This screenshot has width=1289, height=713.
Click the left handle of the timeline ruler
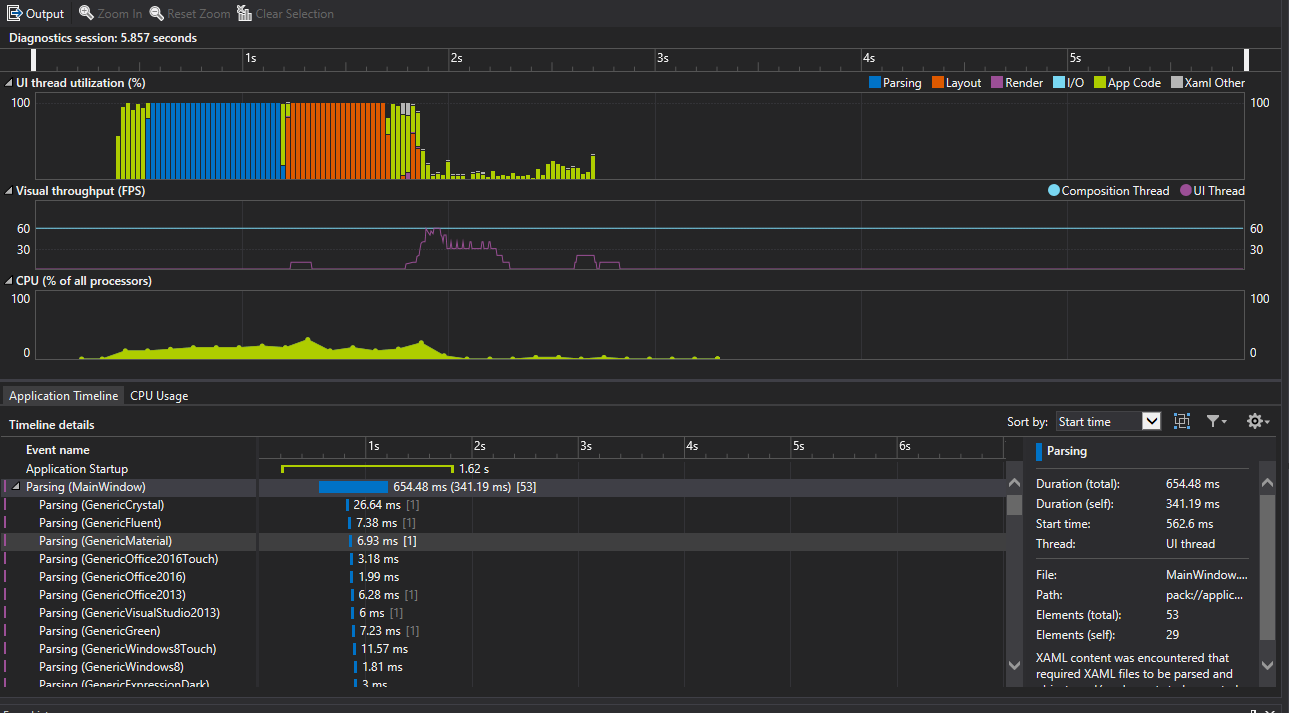point(34,59)
